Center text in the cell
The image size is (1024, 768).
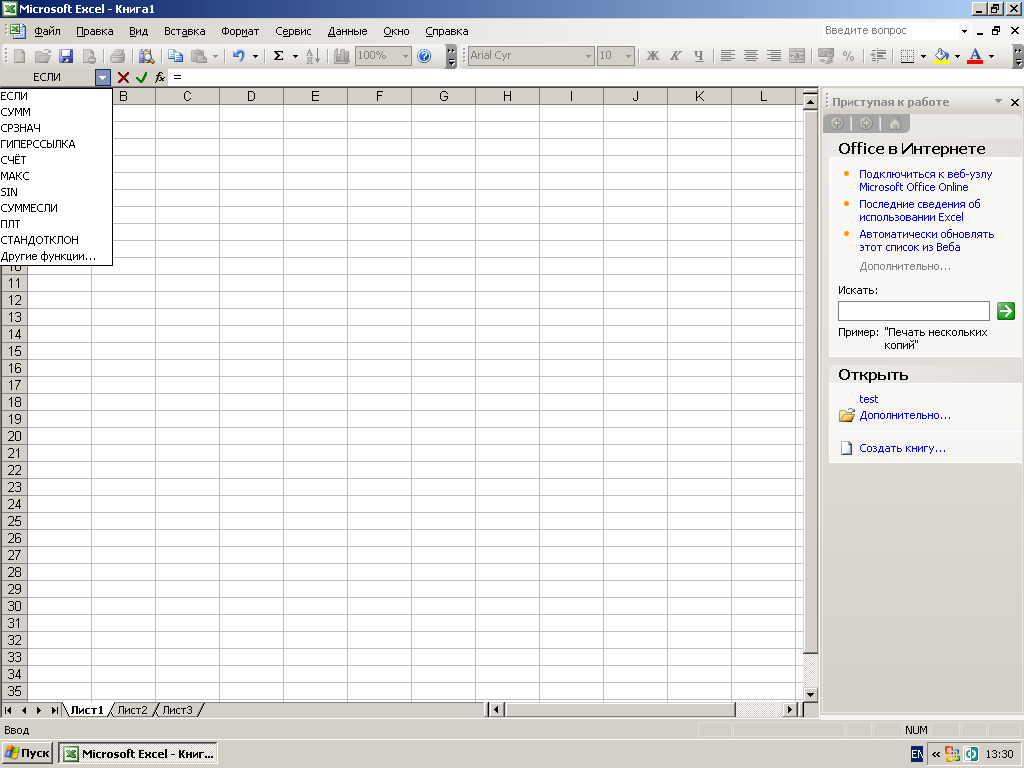(750, 56)
